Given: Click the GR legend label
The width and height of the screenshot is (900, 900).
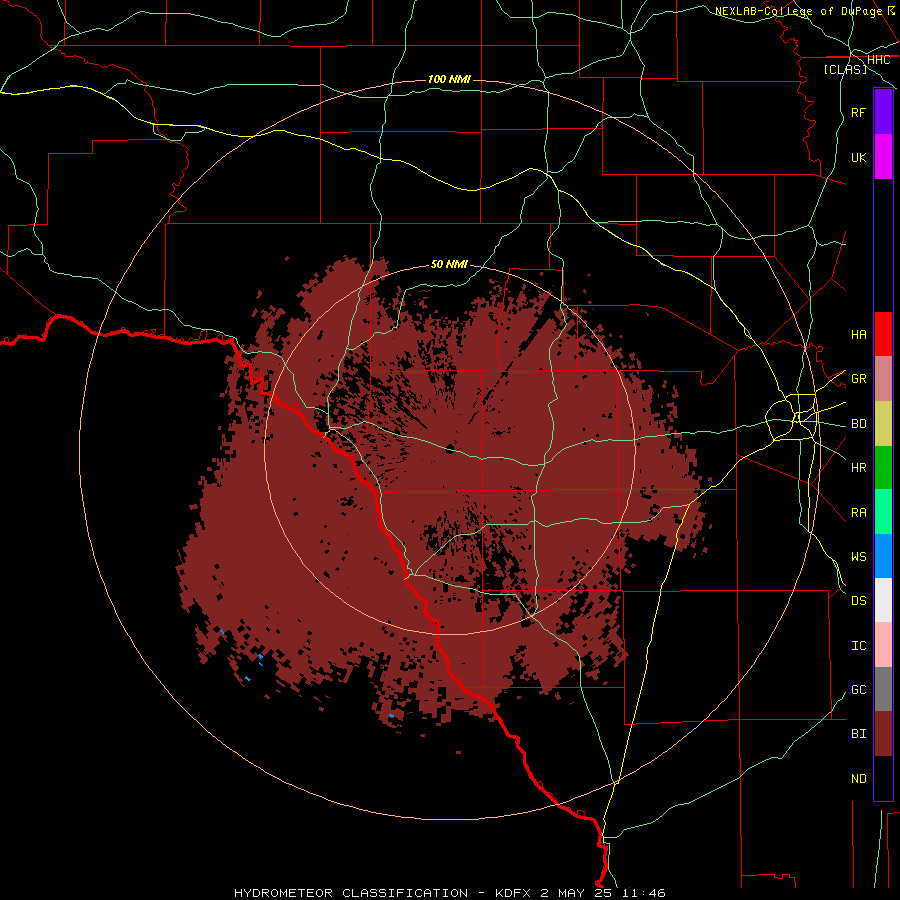Looking at the screenshot, I should click(859, 379).
